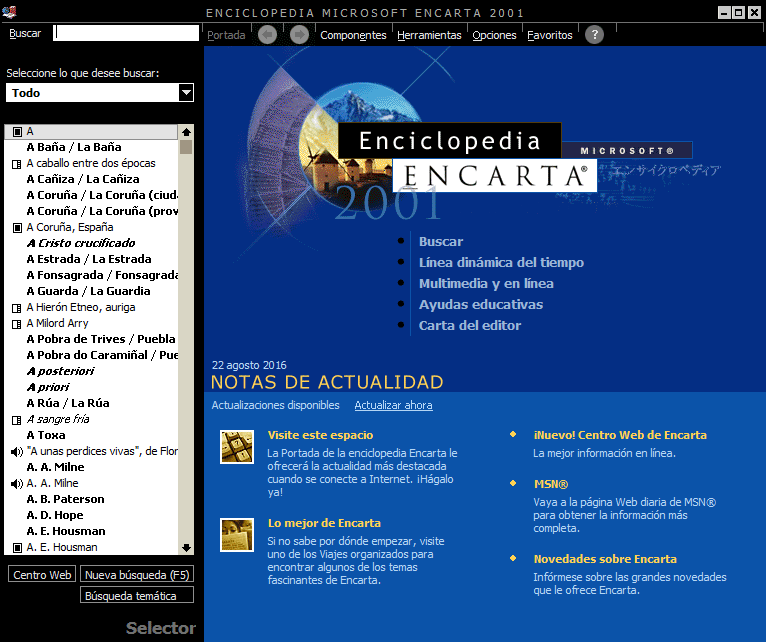766x642 pixels.
Task: Open the 'Buscar' link on the home page
Action: 441,241
